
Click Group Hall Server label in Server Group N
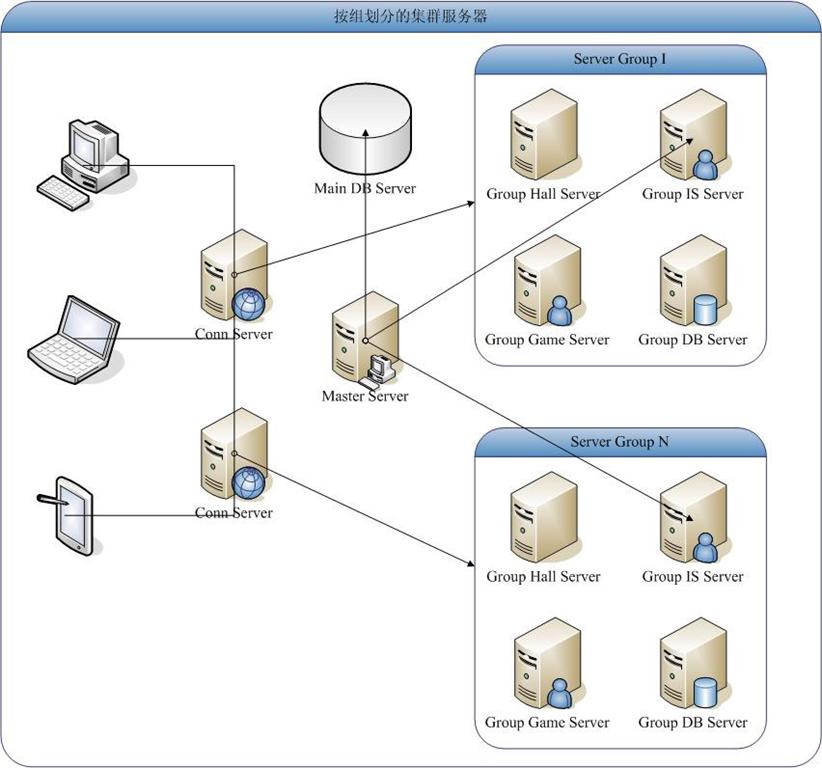[x=543, y=577]
